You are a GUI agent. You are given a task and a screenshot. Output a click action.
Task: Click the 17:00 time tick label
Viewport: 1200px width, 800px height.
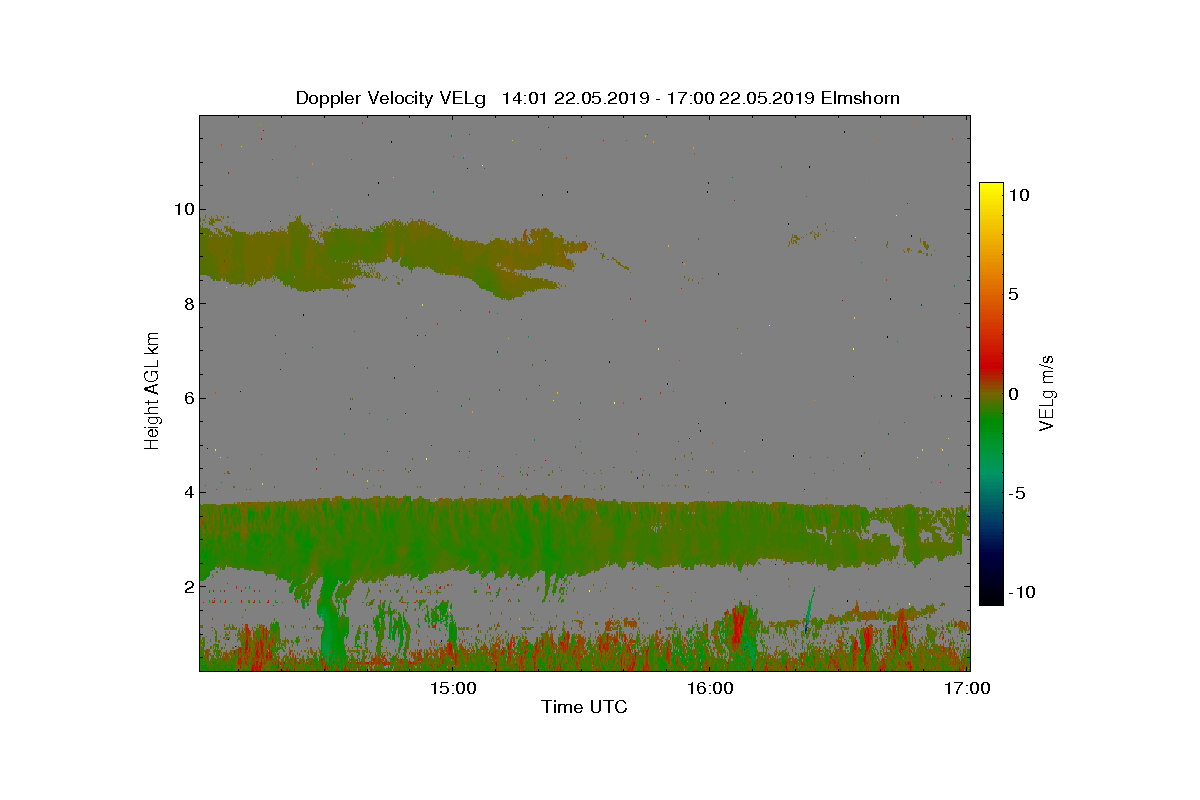tap(966, 688)
